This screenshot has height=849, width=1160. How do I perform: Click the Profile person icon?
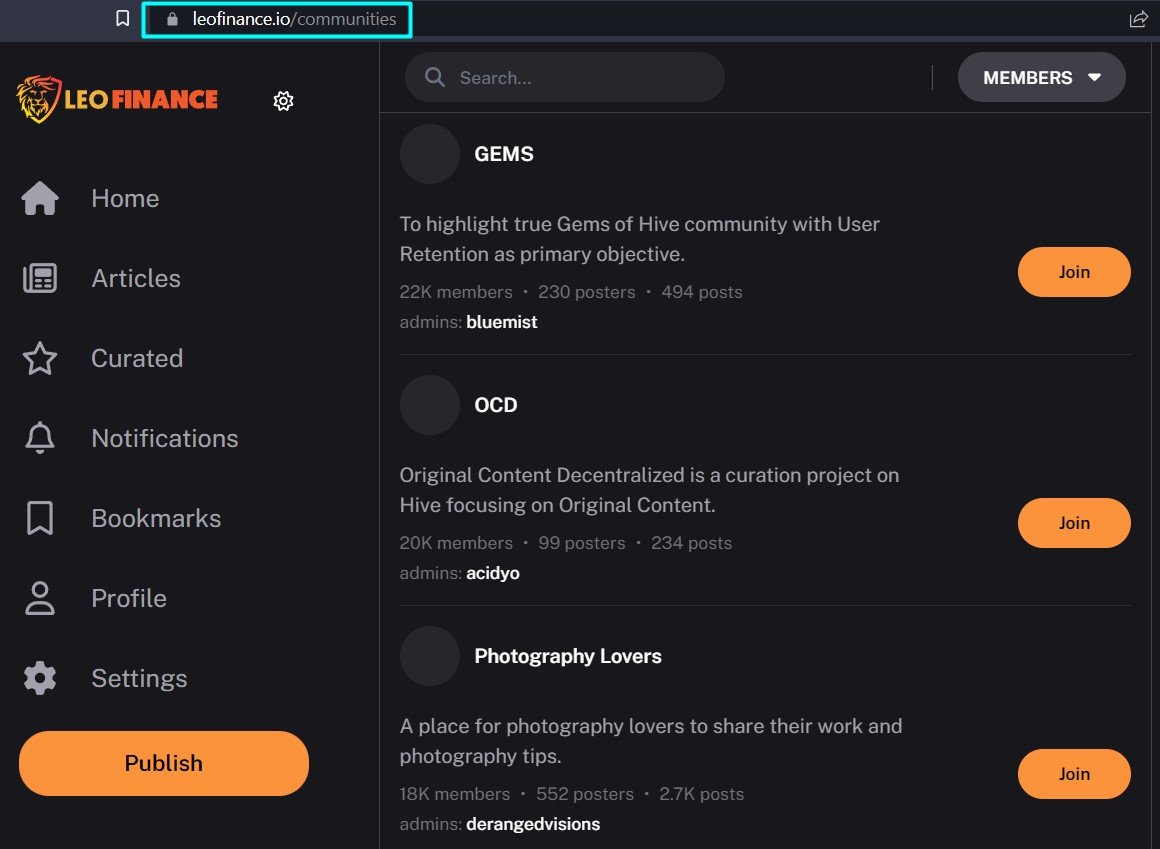[40, 598]
